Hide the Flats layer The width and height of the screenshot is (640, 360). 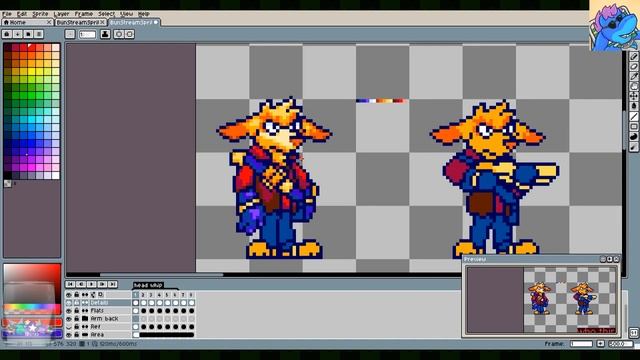(69, 311)
